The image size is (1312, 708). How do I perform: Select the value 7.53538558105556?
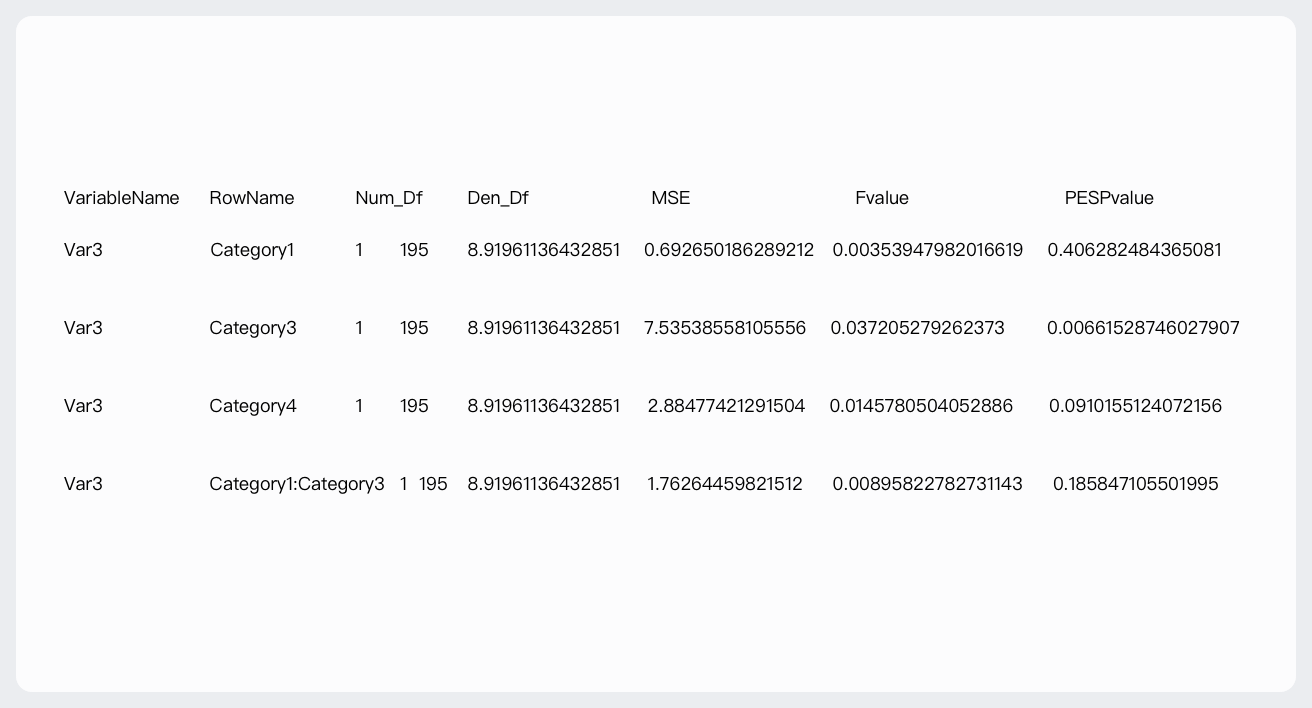(724, 328)
